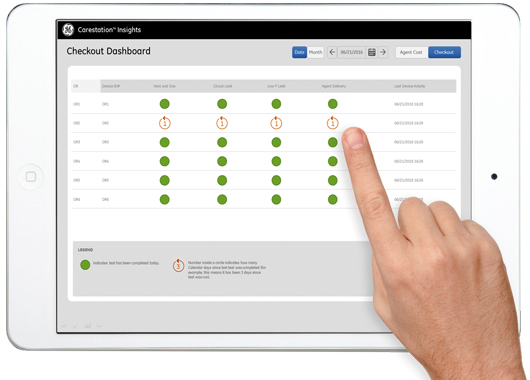Viewport: 530px width, 380px height.
Task: Switch view to Date mode
Action: click(299, 52)
